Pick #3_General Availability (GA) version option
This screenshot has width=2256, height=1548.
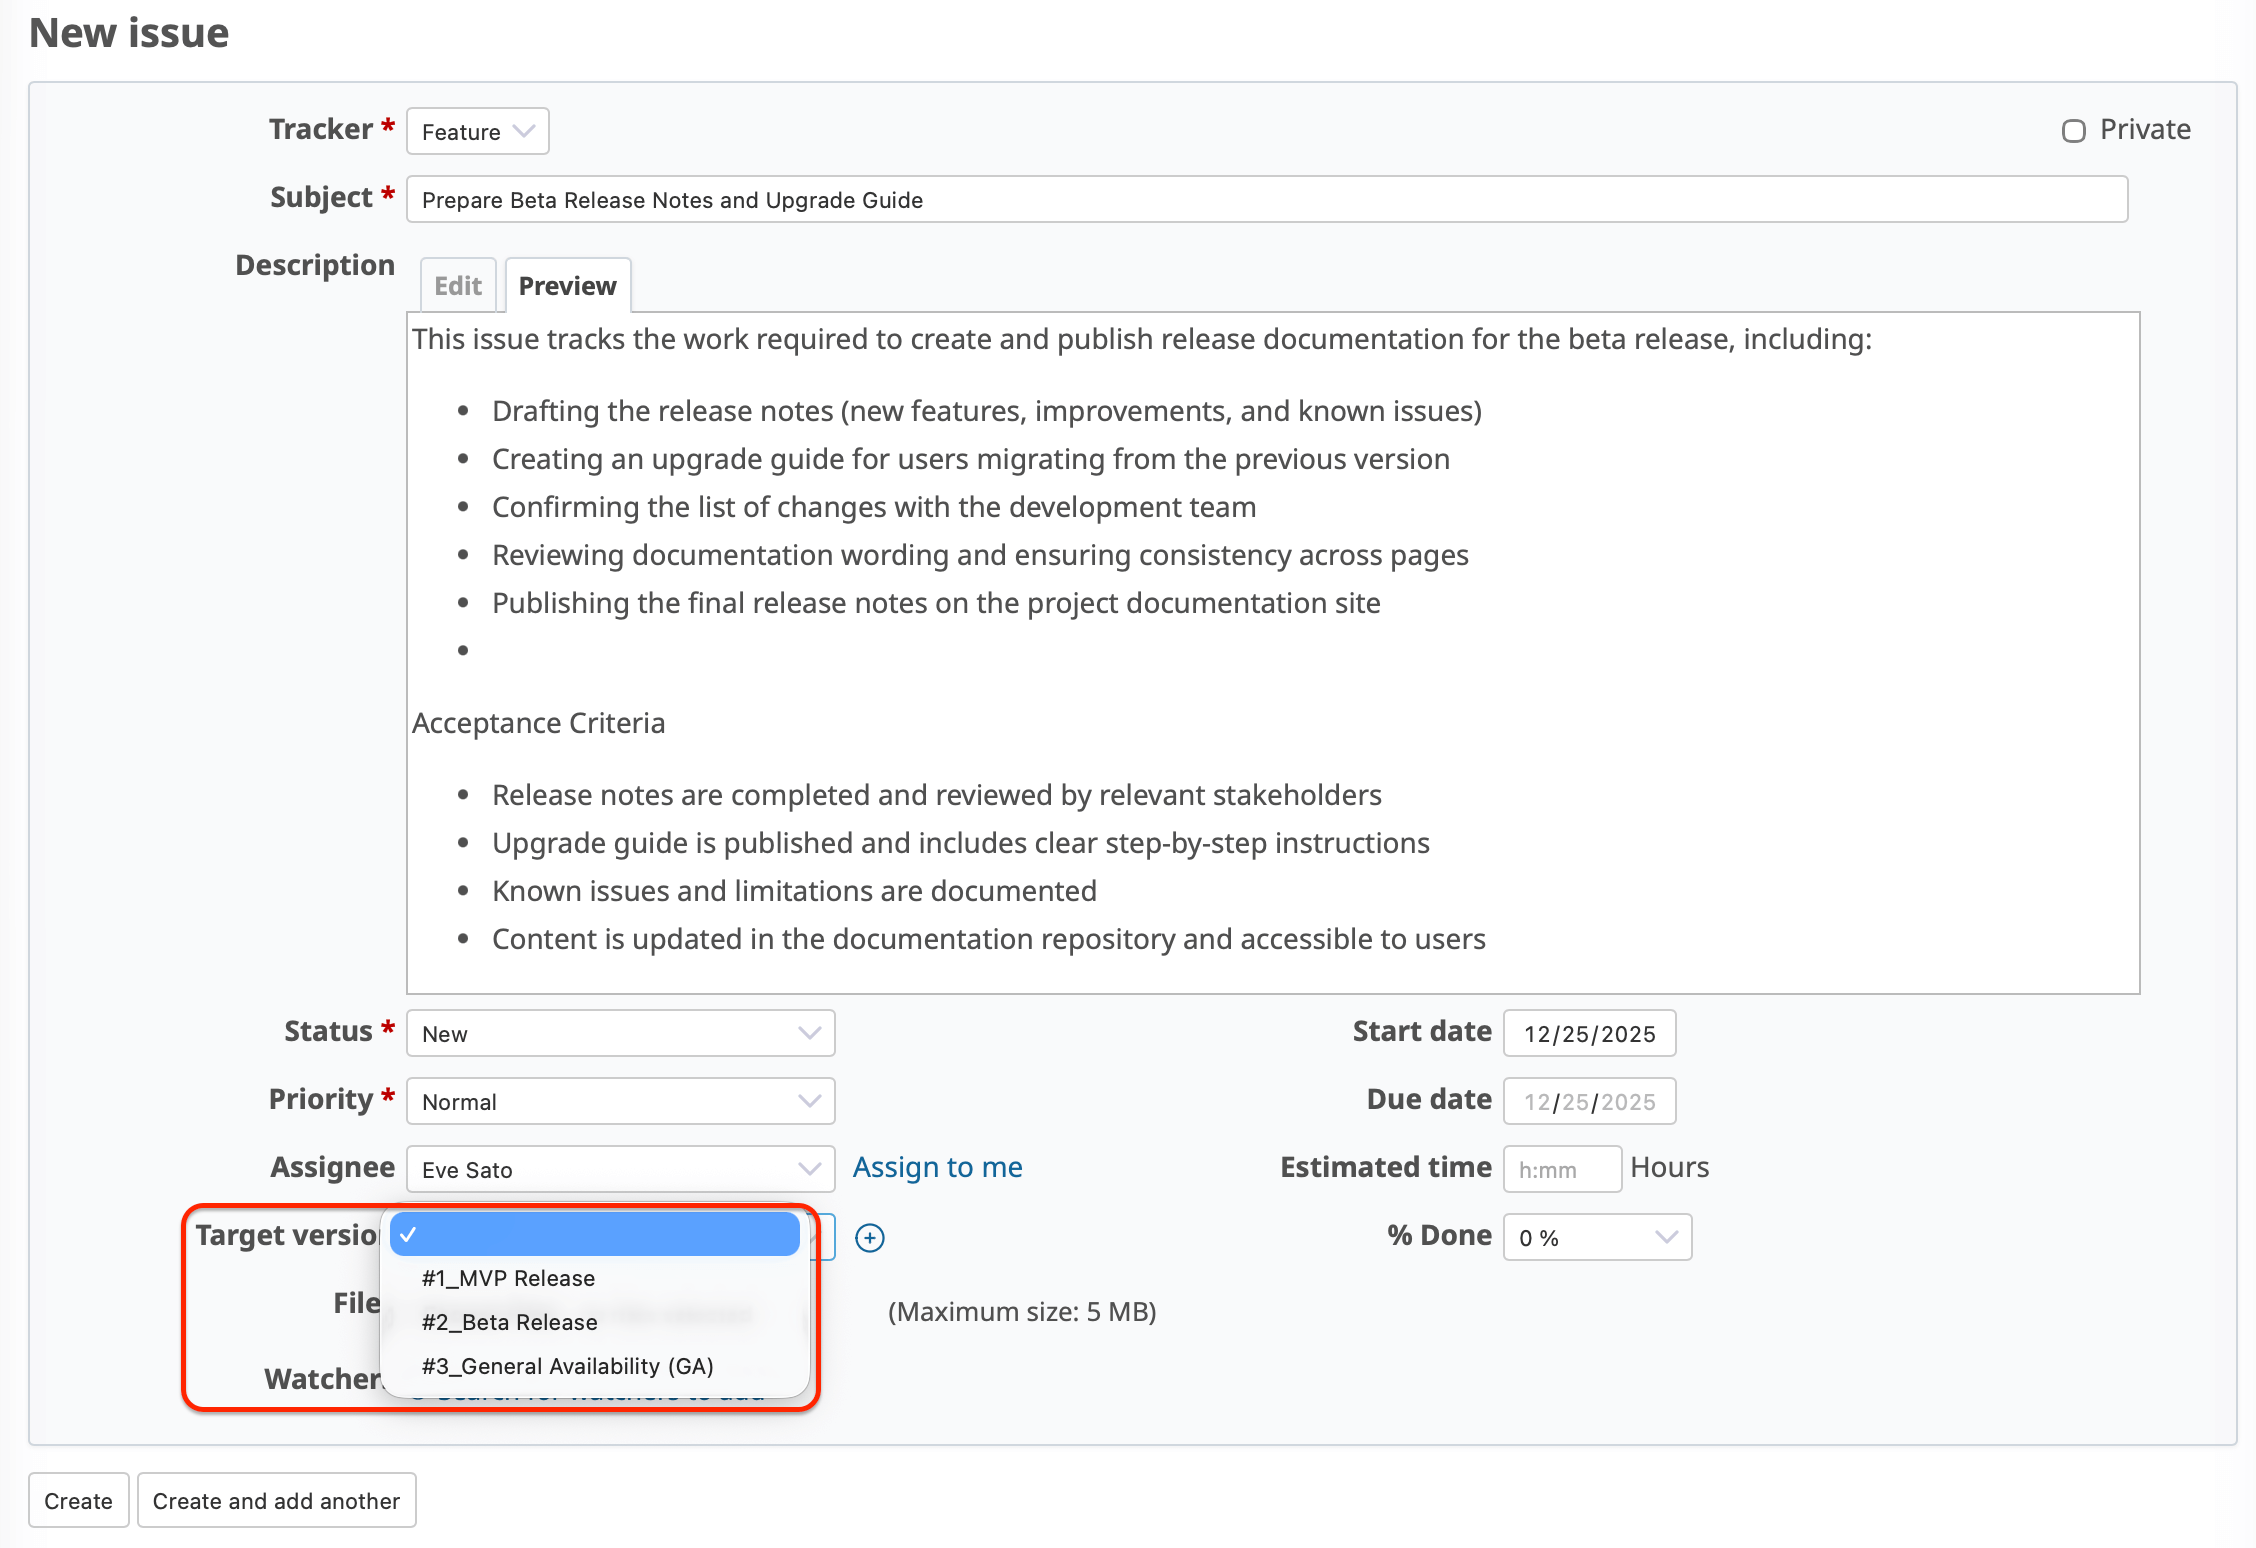click(567, 1367)
